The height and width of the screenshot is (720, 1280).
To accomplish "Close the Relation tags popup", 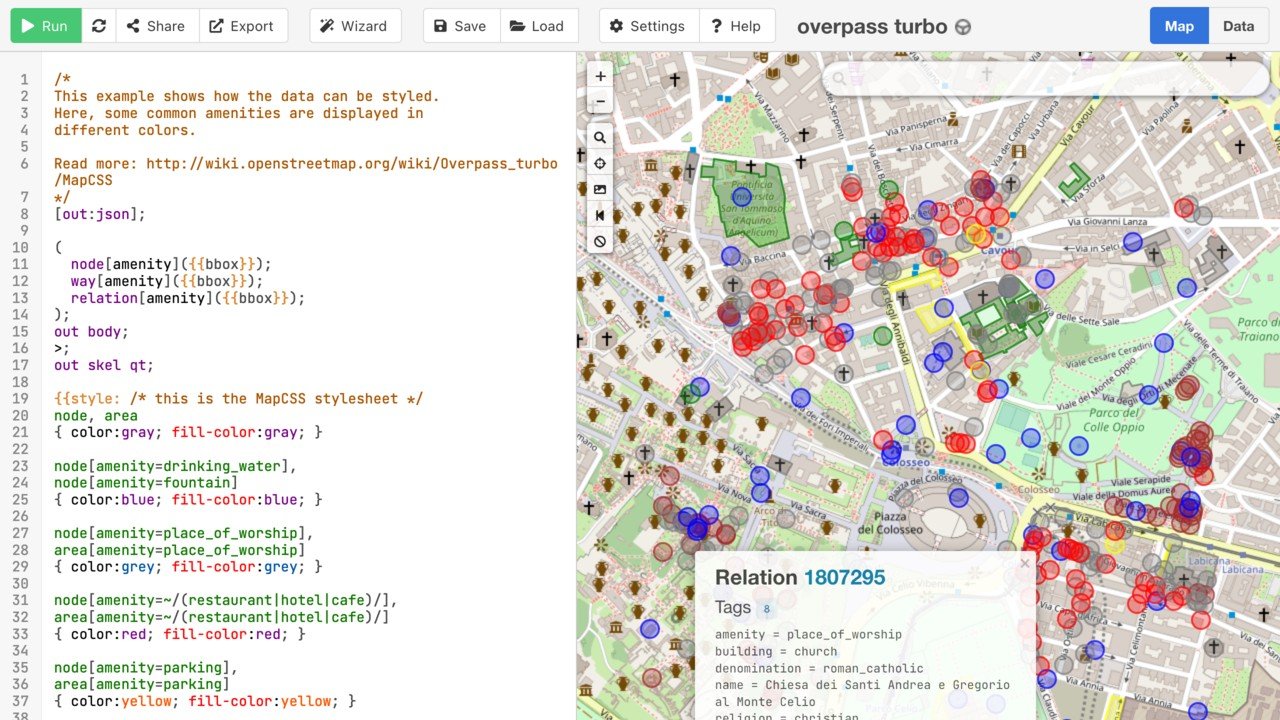I will (1024, 563).
